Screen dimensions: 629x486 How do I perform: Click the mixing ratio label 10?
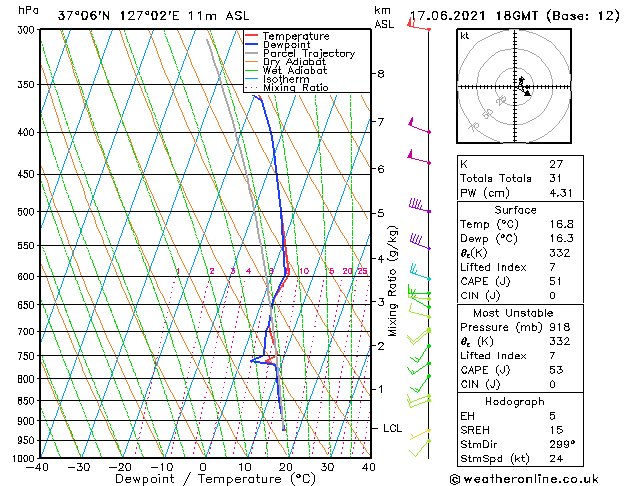pos(304,271)
